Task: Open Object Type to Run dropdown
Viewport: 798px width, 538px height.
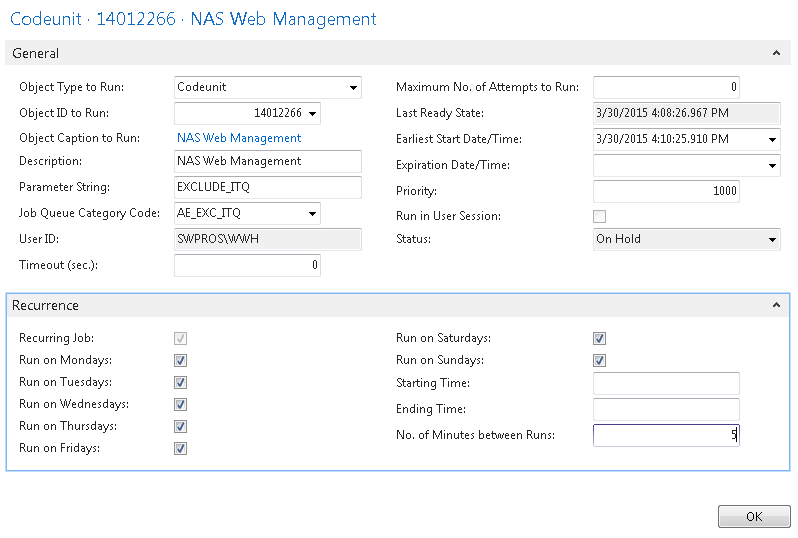Action: [353, 88]
